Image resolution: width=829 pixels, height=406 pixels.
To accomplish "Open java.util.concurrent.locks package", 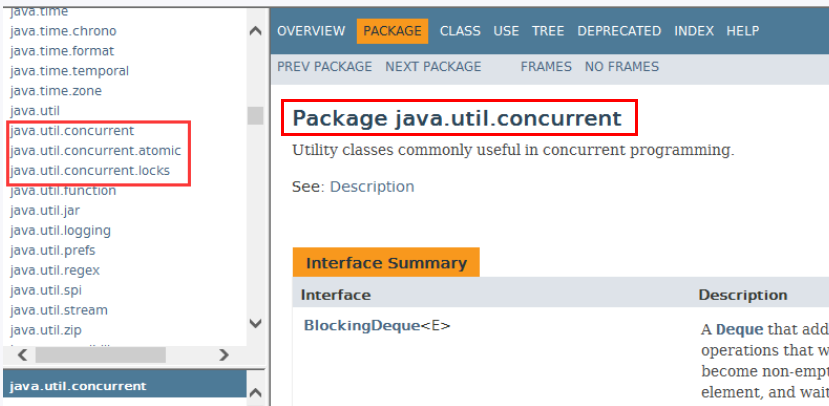I will (x=90, y=171).
